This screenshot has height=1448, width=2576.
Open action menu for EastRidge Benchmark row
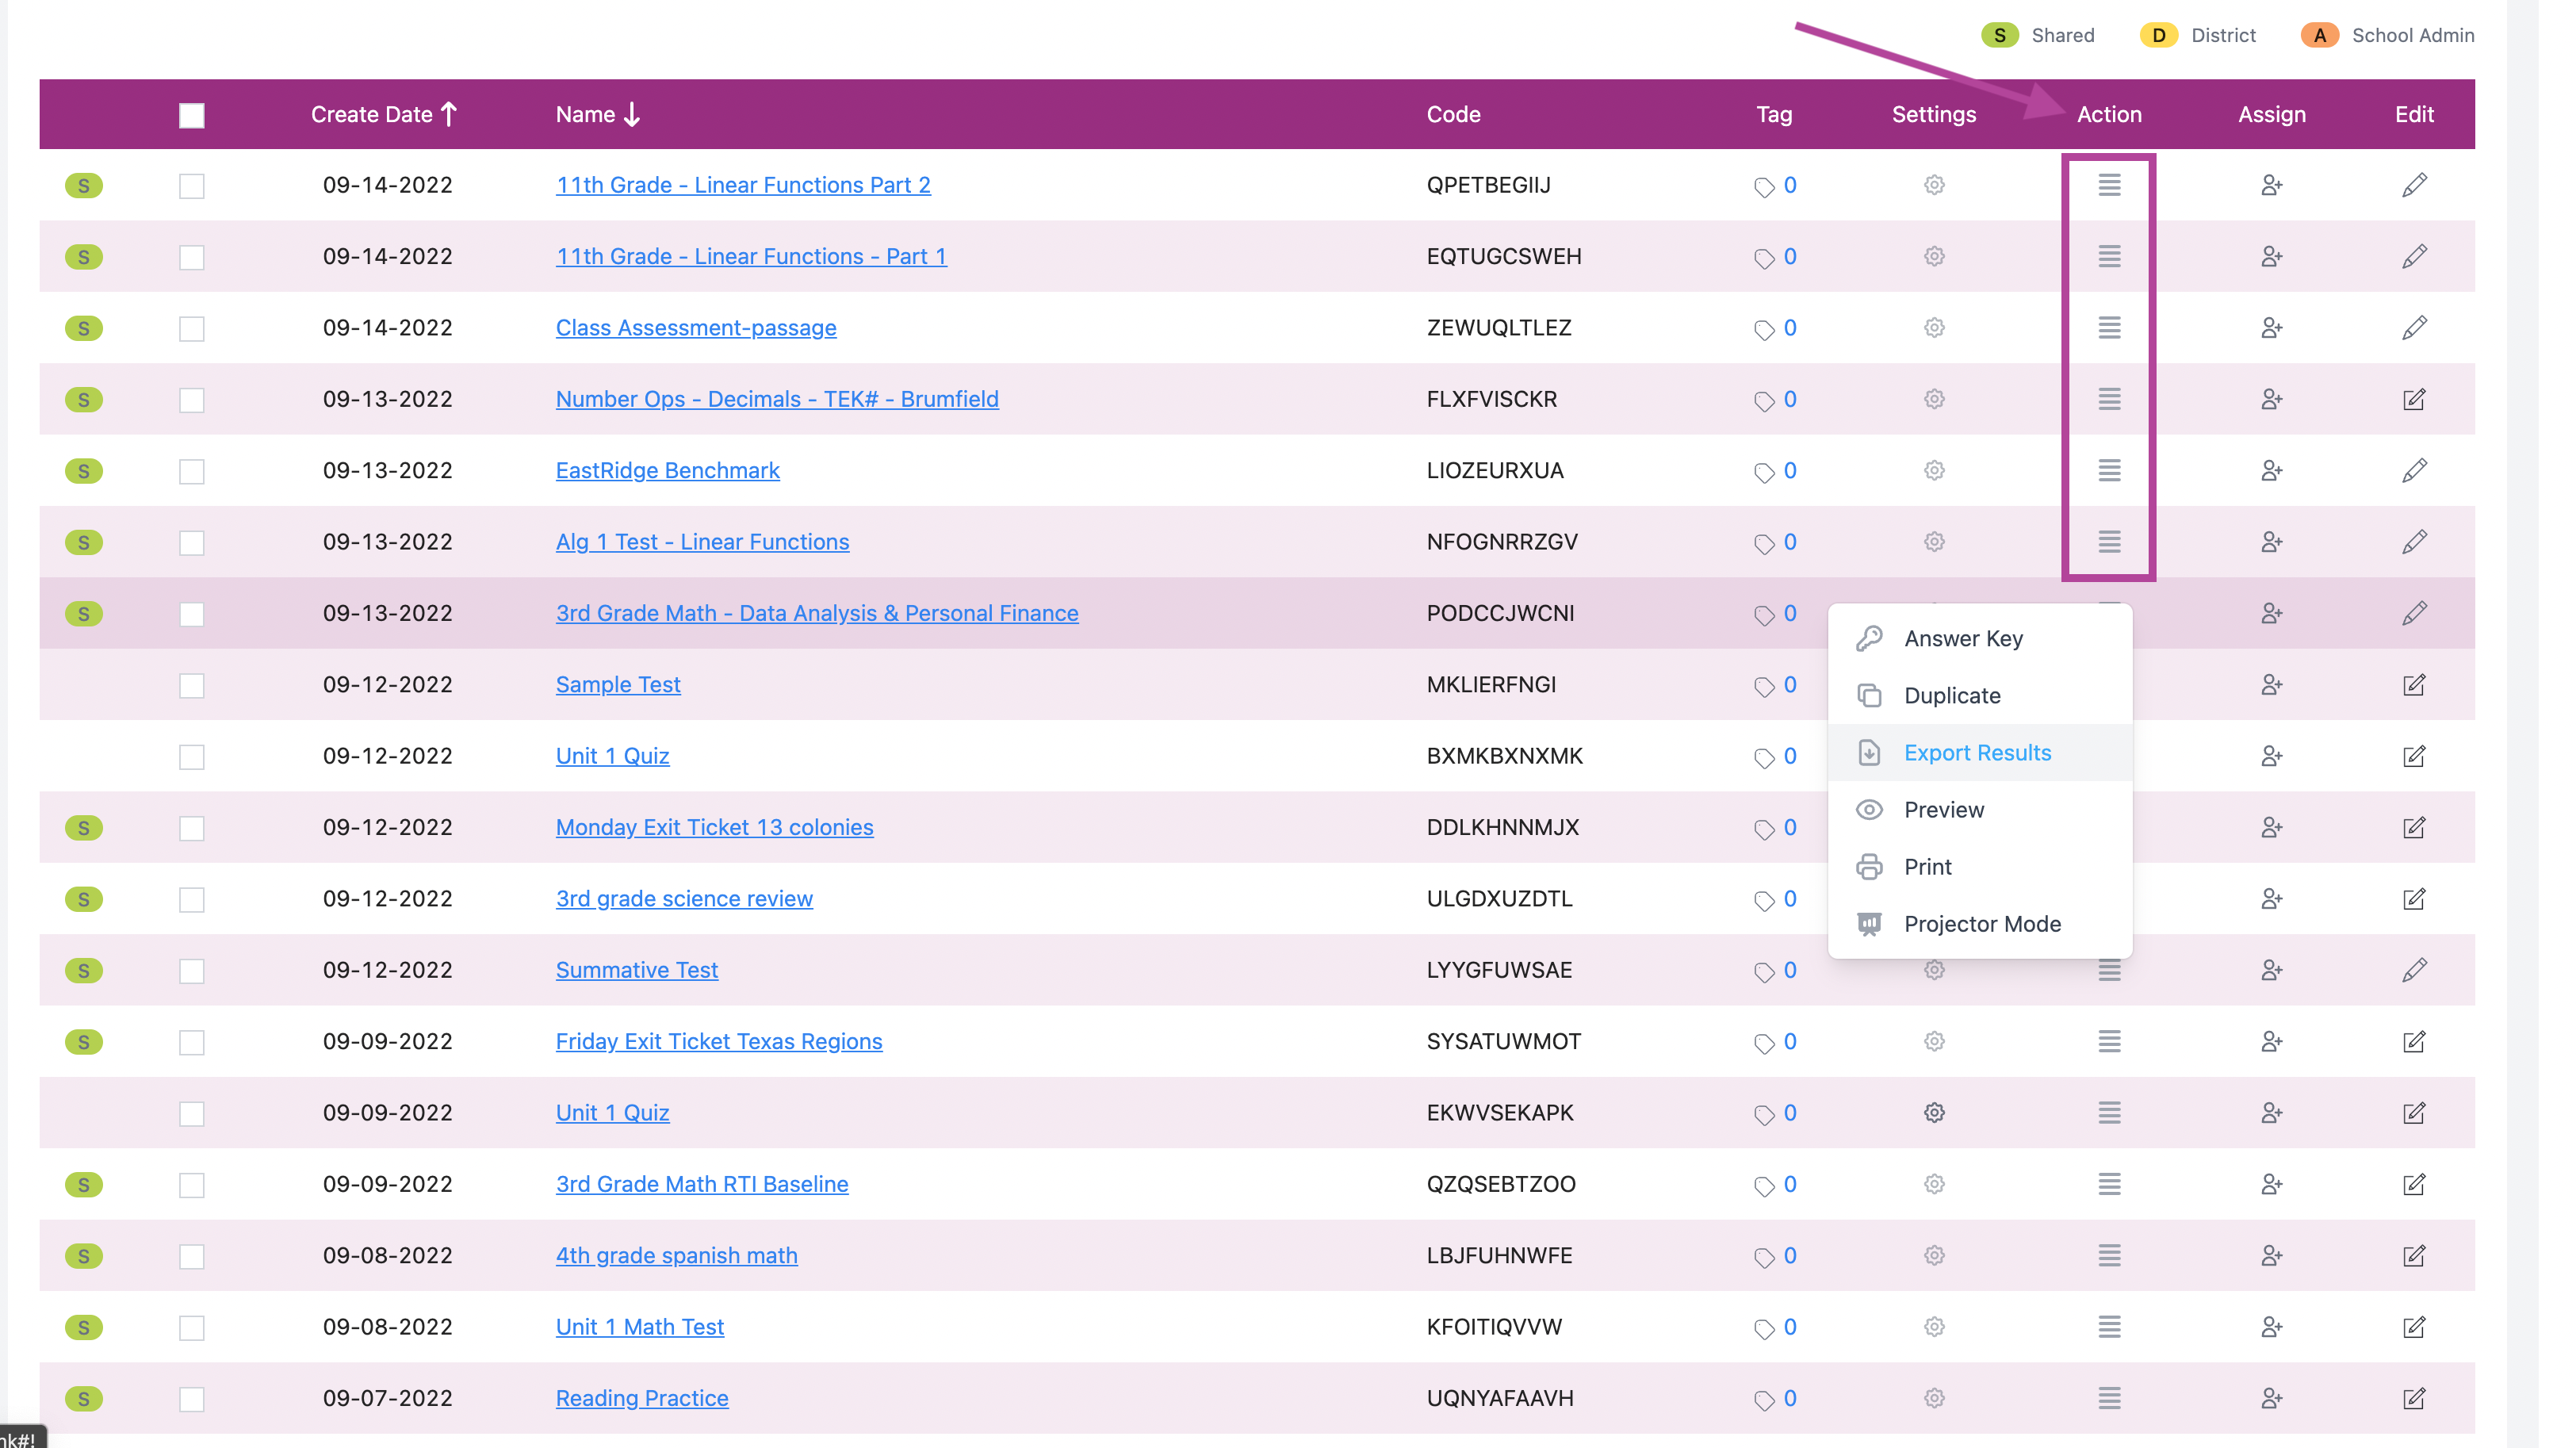(x=2109, y=470)
